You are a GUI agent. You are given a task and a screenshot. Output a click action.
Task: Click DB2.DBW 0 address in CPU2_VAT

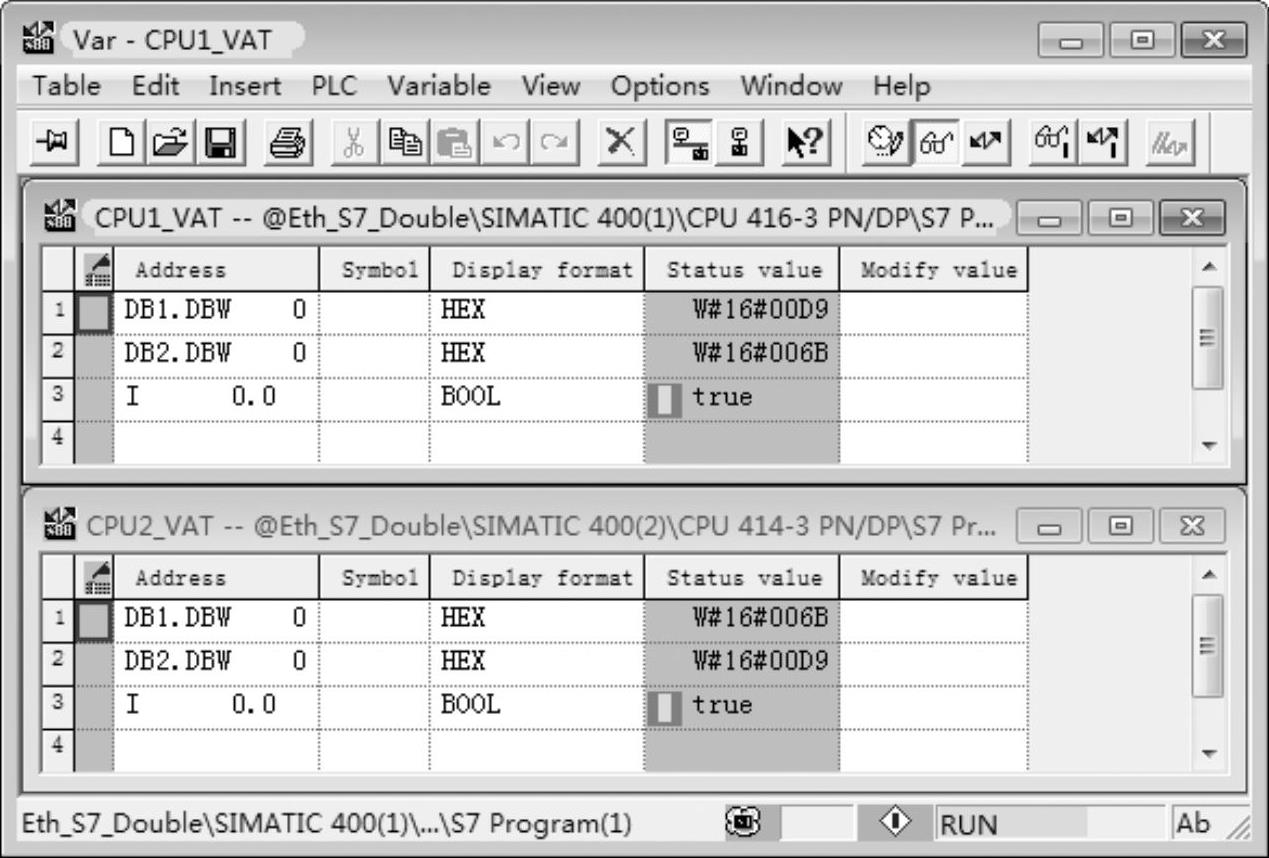click(x=216, y=662)
